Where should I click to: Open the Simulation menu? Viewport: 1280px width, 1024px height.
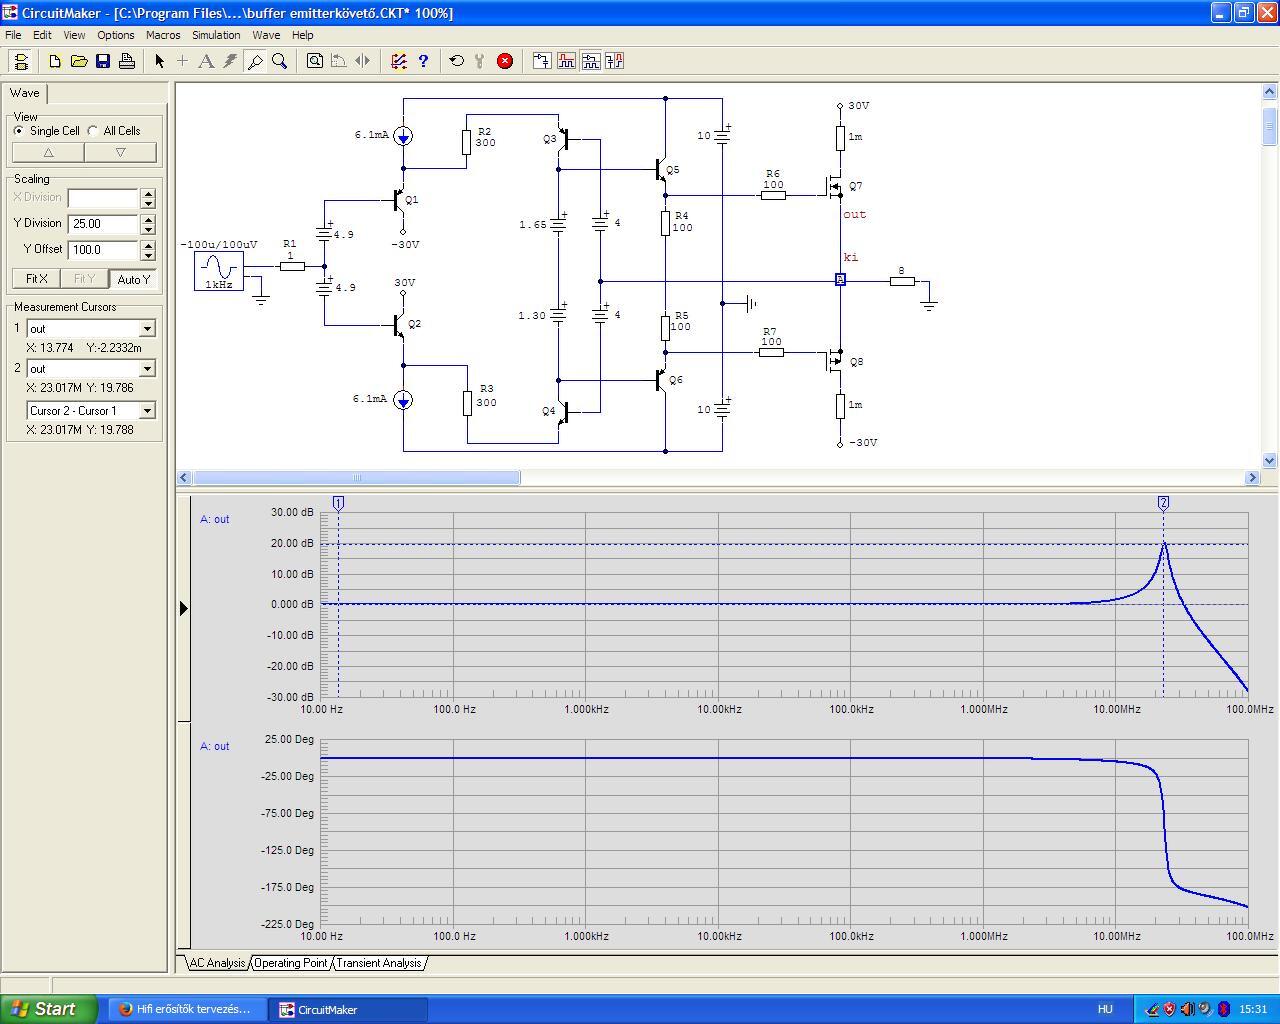216,35
